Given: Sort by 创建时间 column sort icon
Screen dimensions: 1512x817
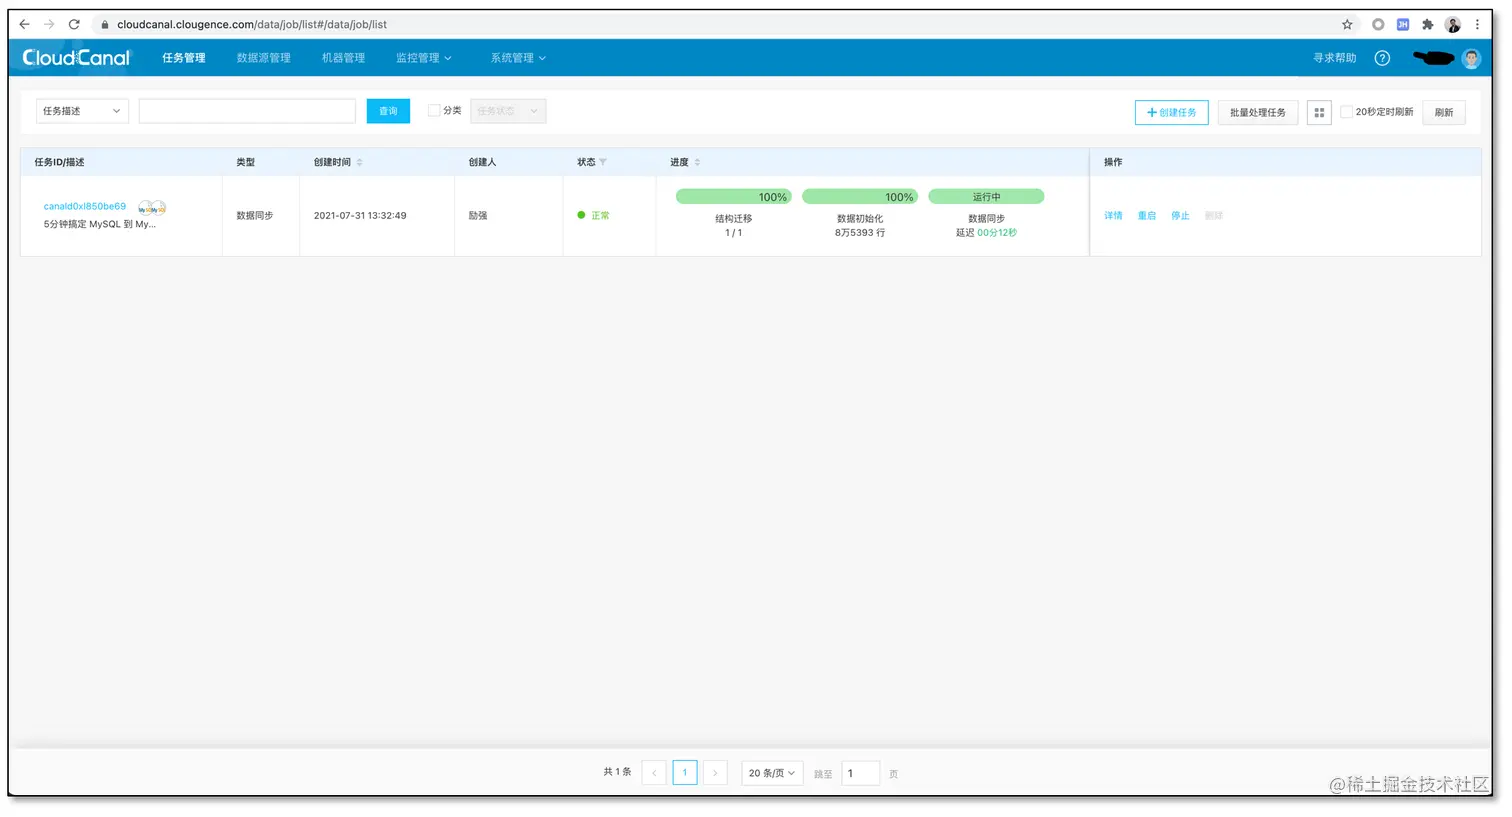Looking at the screenshot, I should point(360,162).
